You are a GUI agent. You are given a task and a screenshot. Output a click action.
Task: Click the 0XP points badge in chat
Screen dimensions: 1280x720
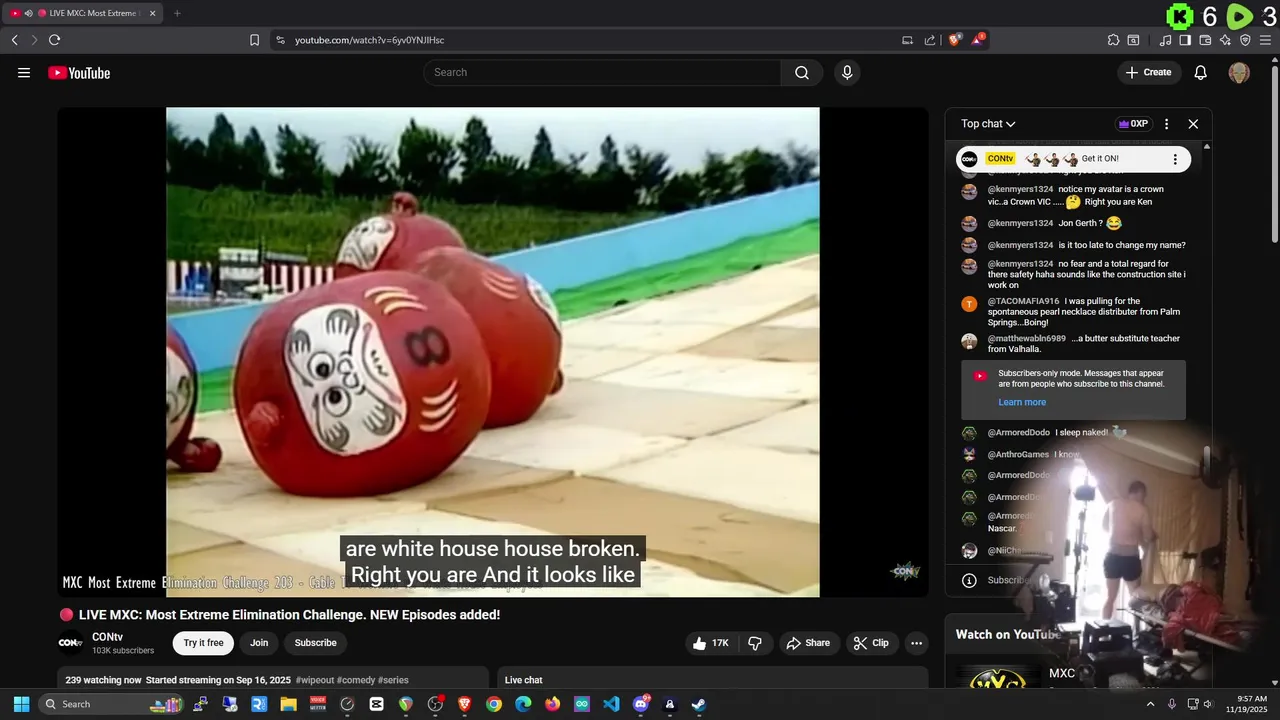(1133, 124)
